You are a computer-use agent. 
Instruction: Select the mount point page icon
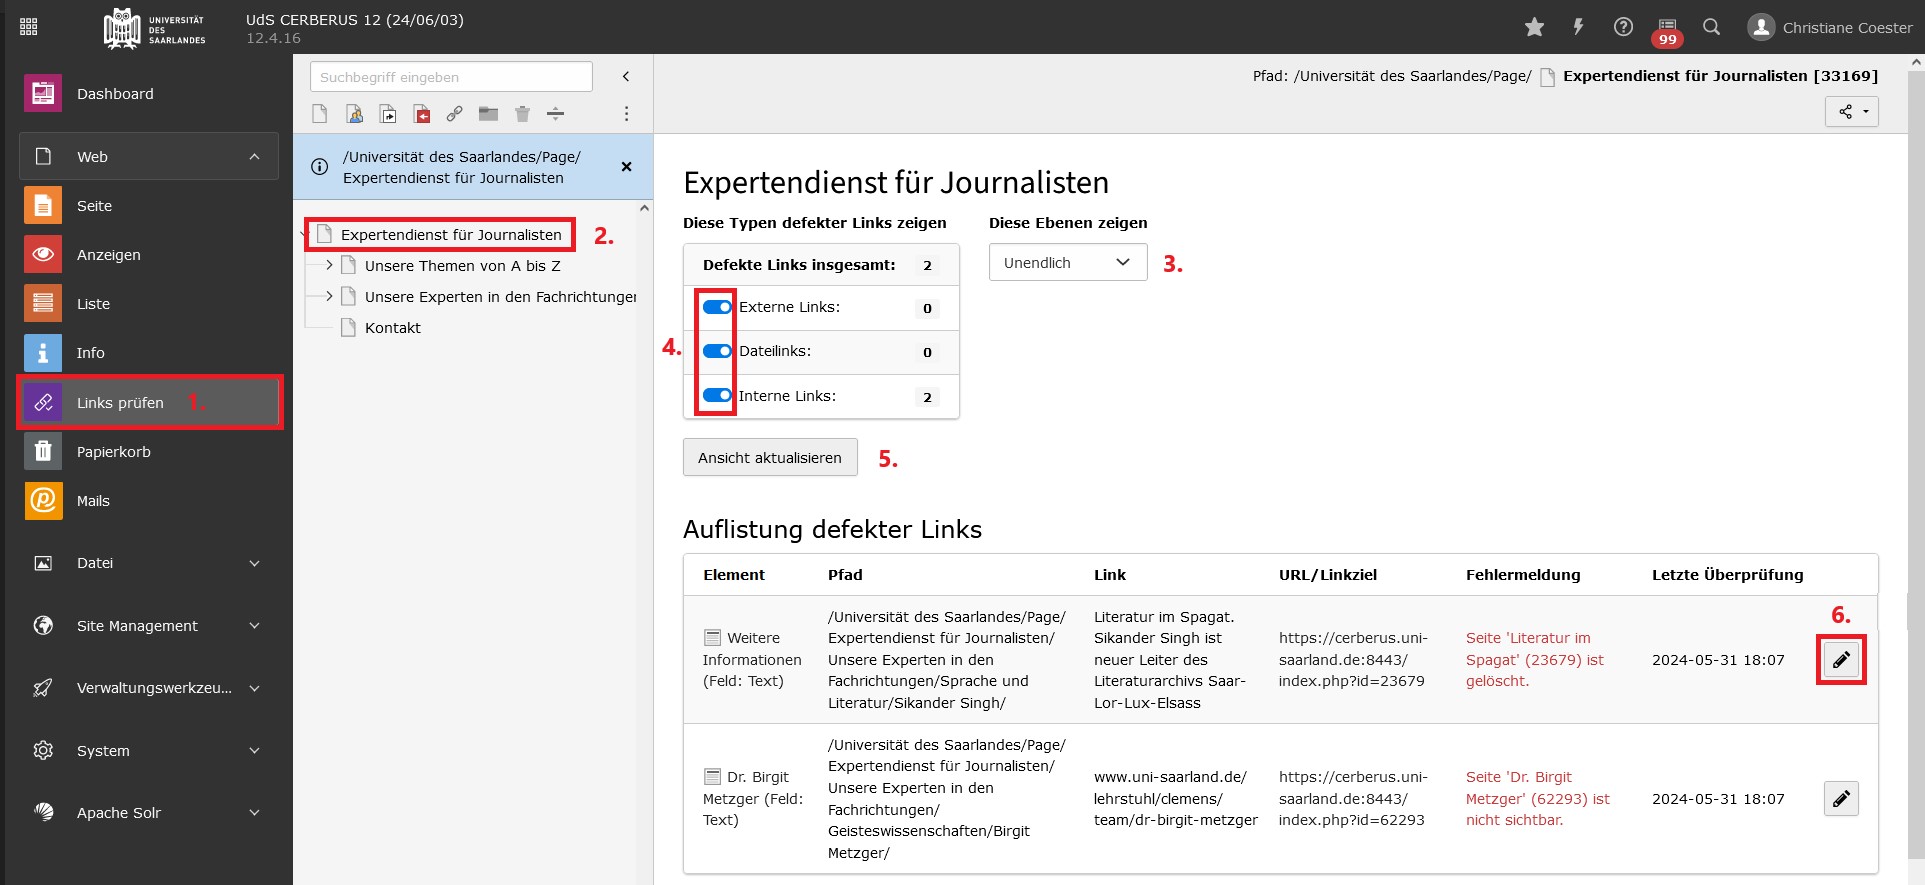(422, 114)
